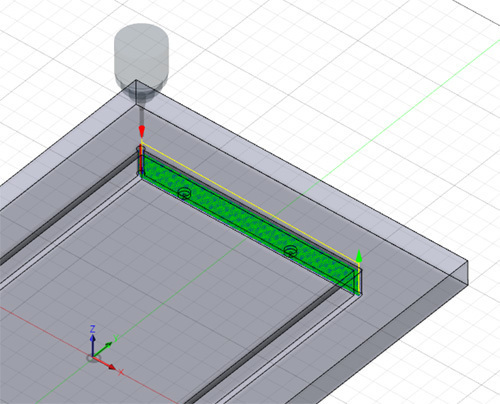
Task: Click the Y label on the triad
Action: (x=117, y=338)
